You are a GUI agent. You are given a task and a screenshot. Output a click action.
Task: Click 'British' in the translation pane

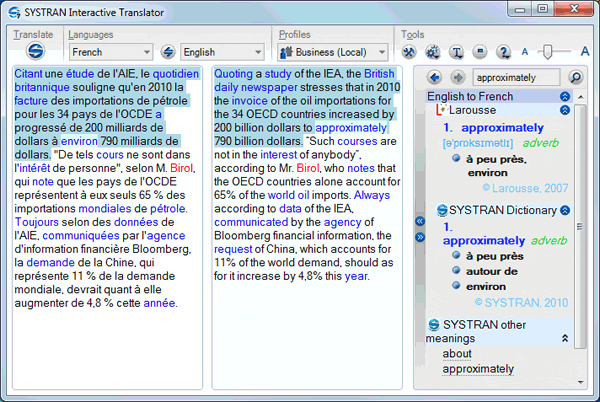(379, 73)
